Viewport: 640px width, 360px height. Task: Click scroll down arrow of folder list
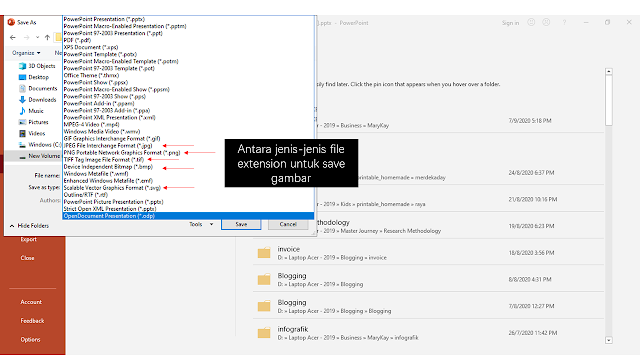609,340
